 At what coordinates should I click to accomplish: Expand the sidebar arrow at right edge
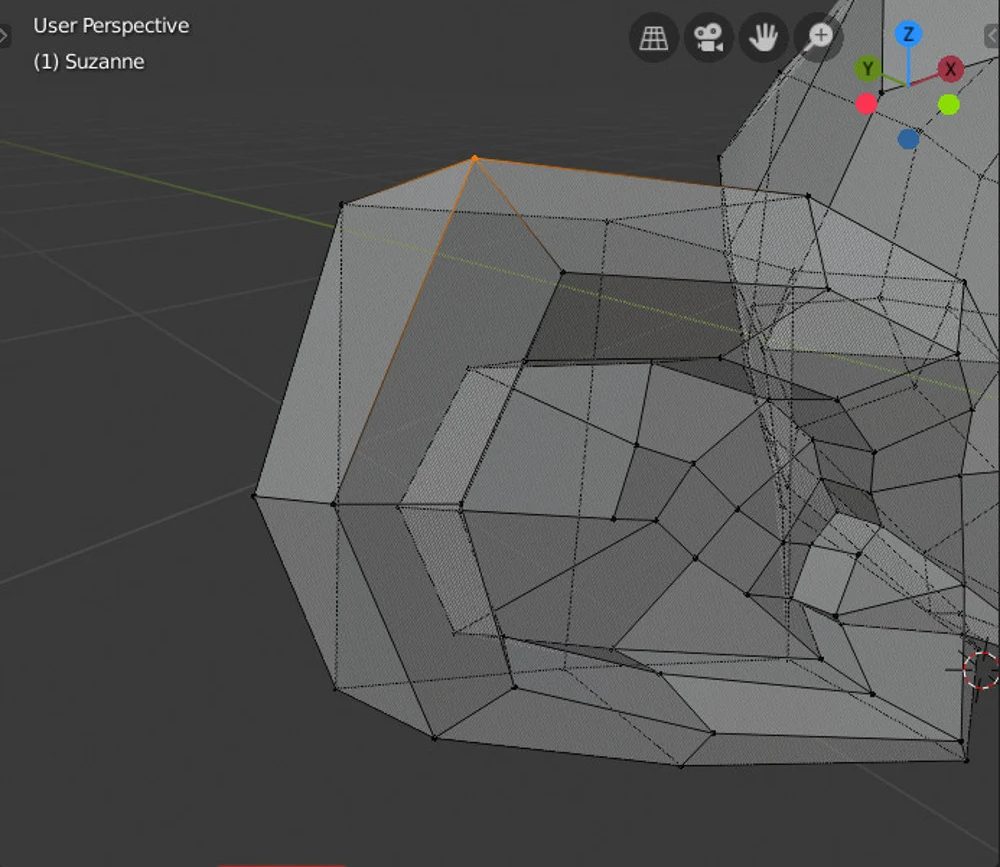click(993, 37)
